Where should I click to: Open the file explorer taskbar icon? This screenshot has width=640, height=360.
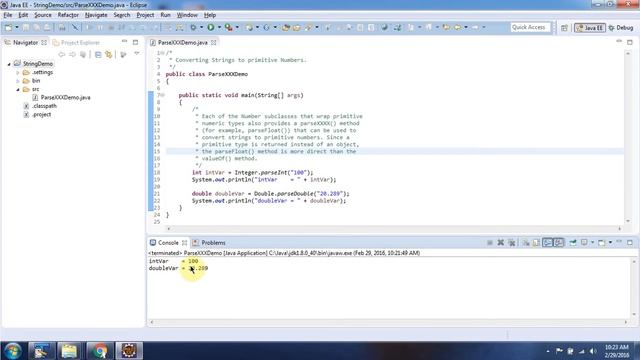(x=69, y=351)
